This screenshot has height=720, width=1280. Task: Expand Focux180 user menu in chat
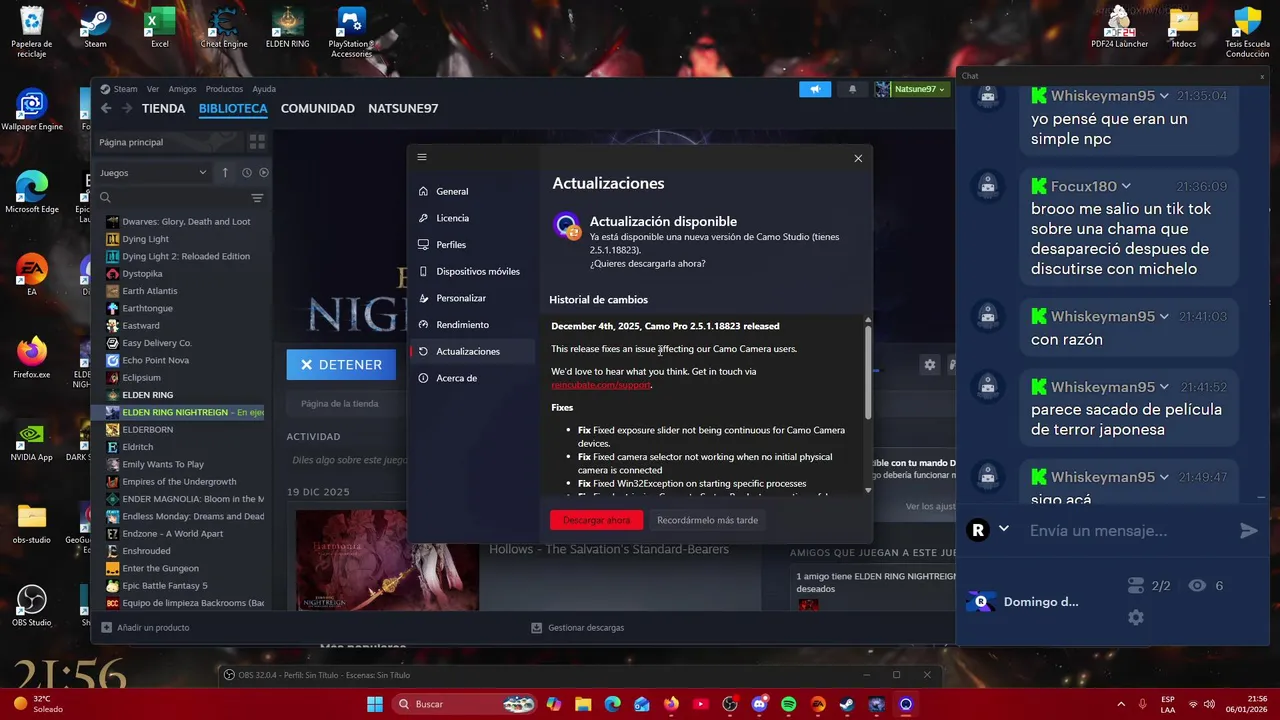[x=1126, y=186]
